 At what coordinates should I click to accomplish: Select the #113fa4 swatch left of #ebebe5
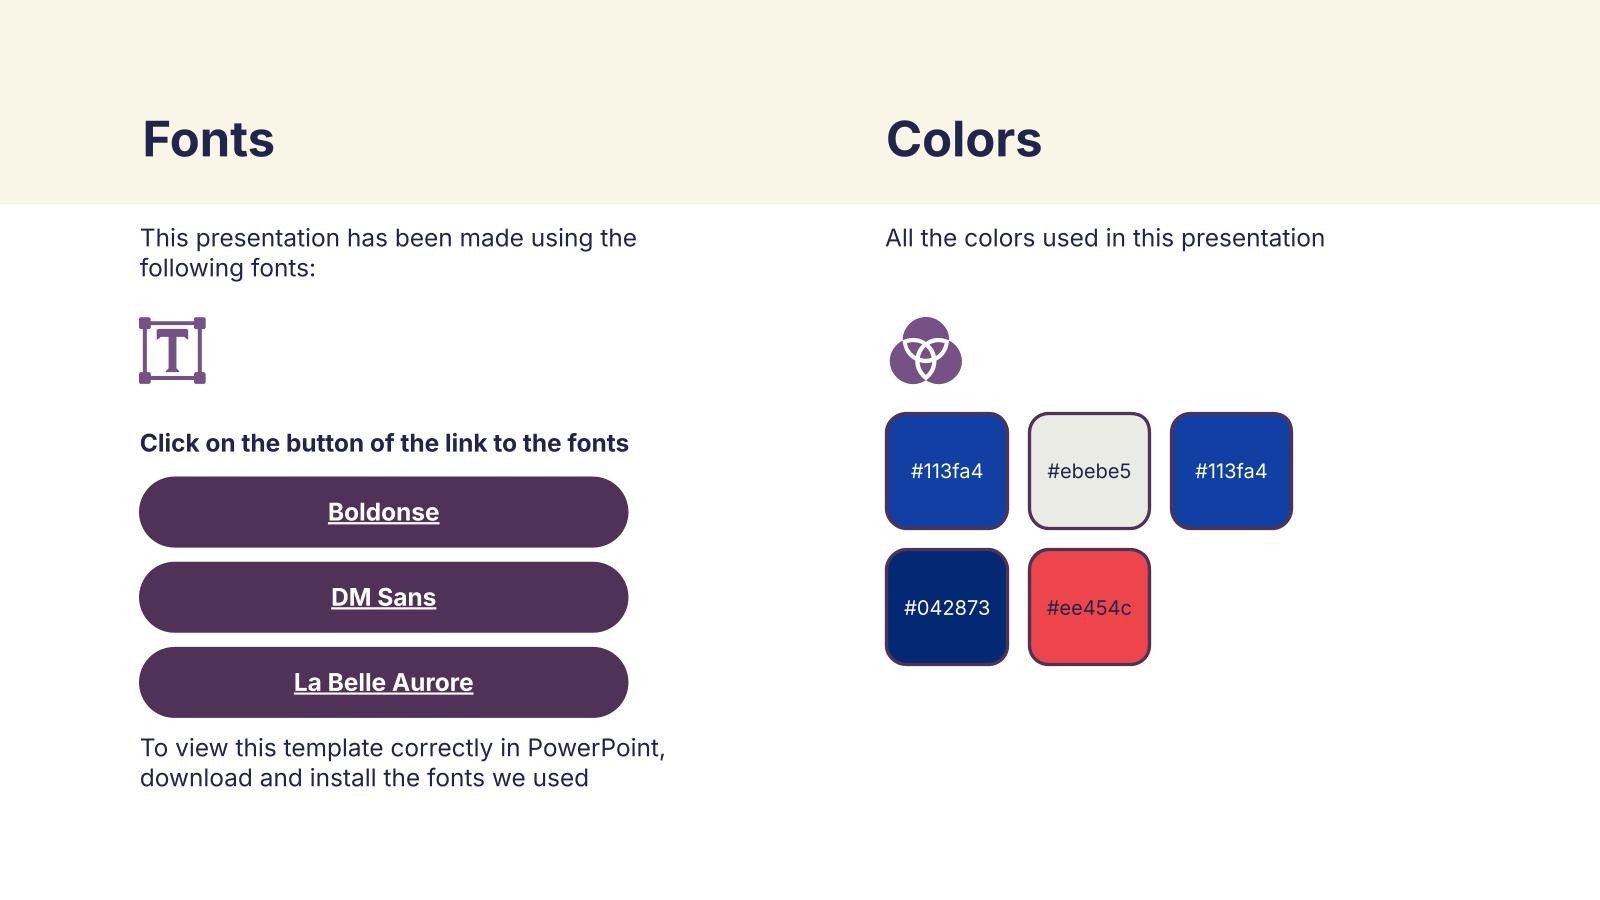[x=946, y=471]
